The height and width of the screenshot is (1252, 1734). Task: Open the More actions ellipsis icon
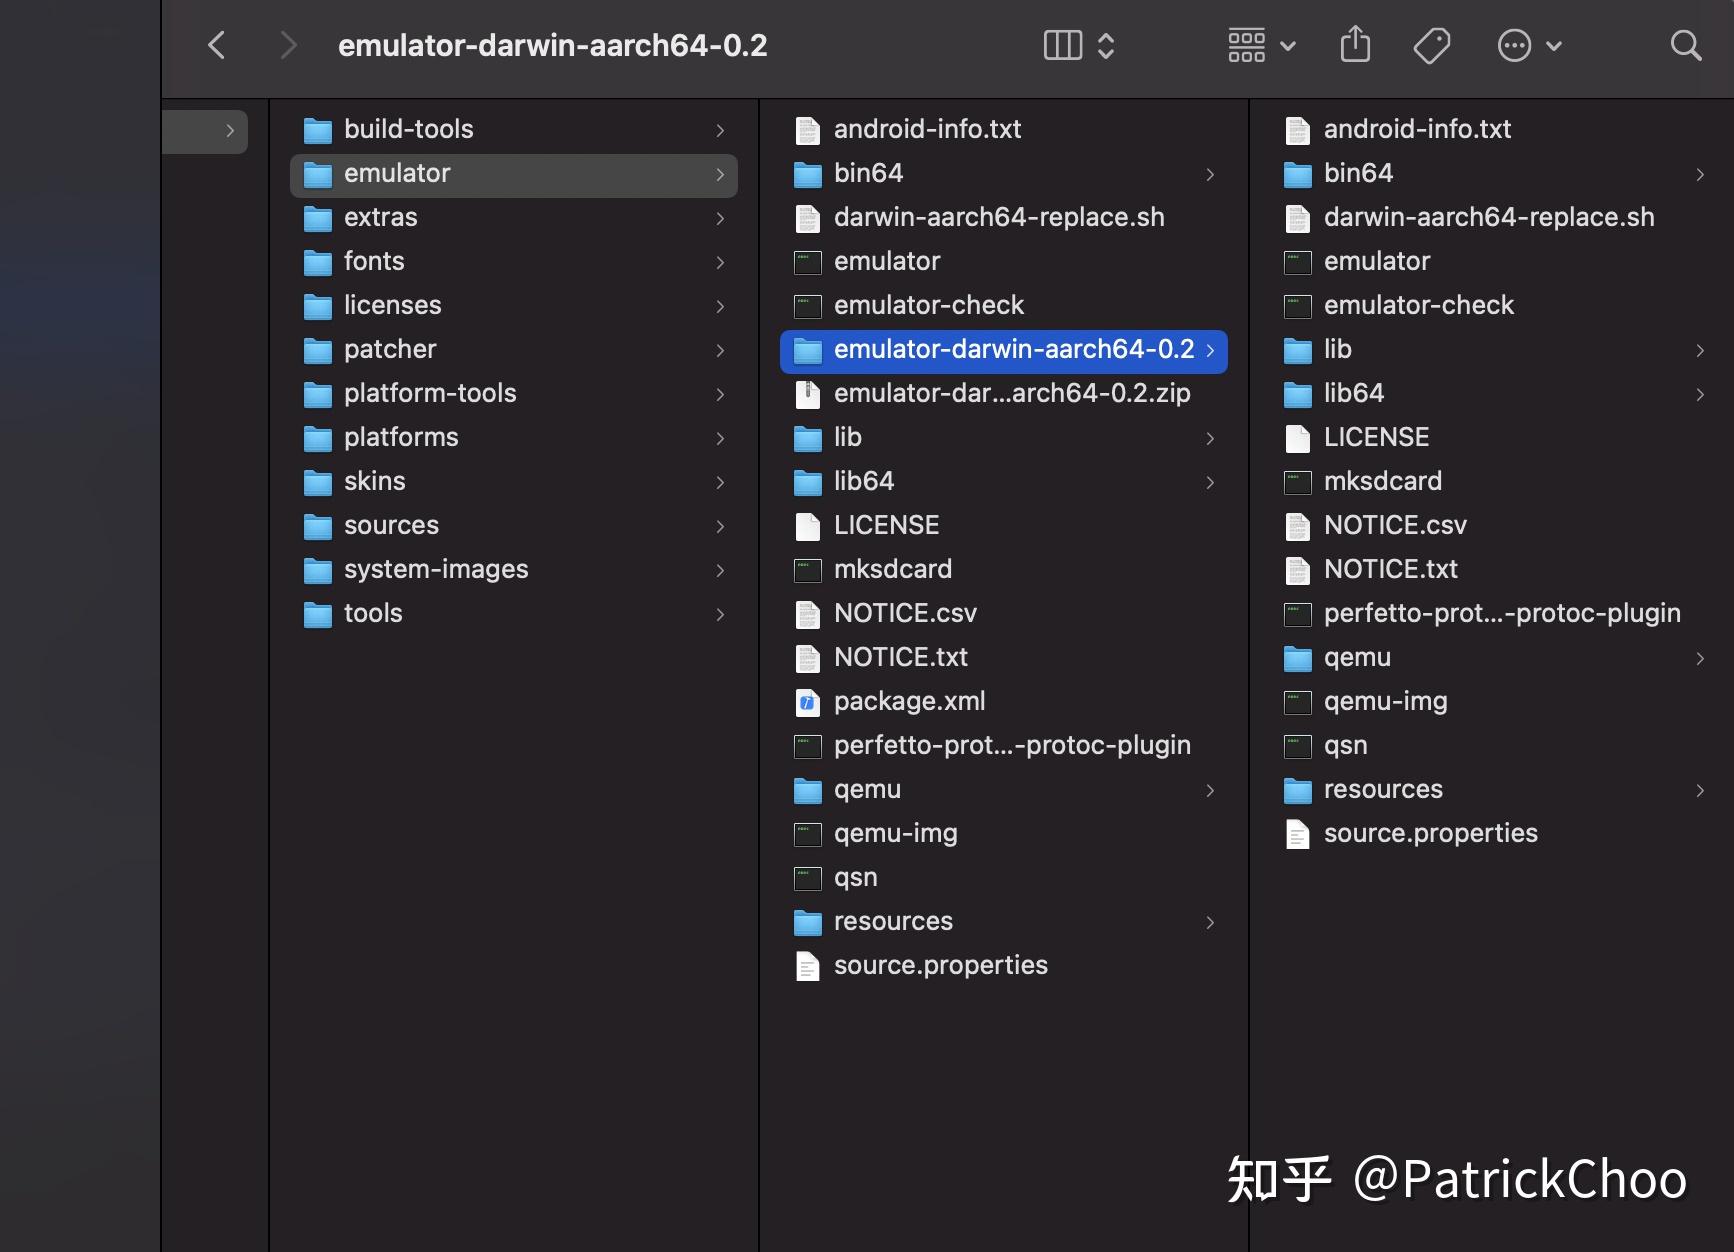[1515, 45]
